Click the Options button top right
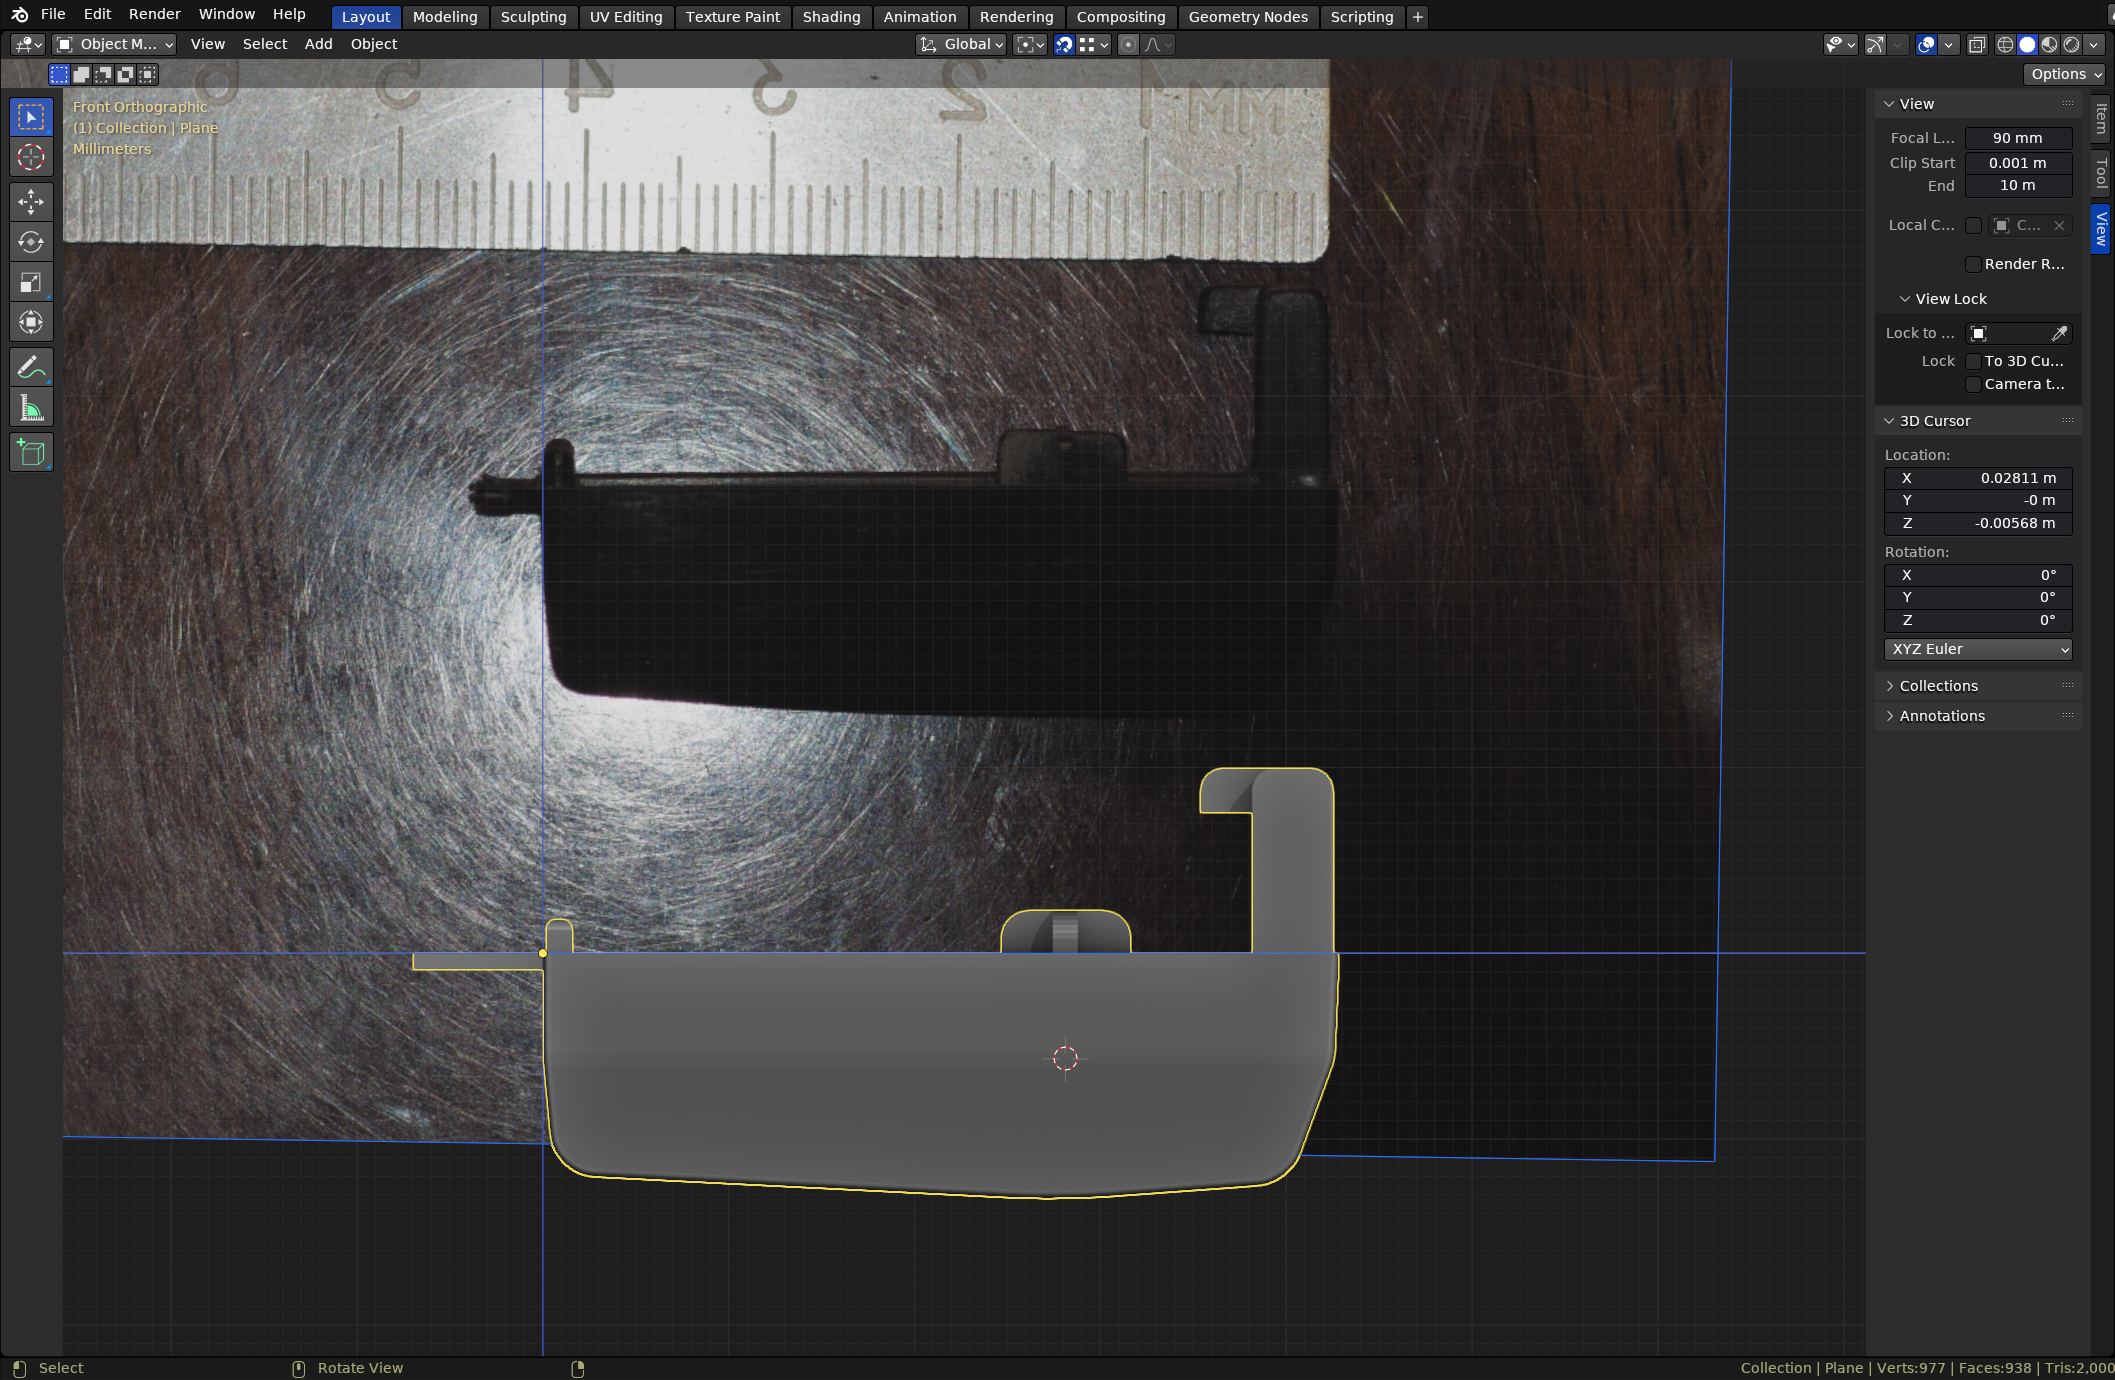Image resolution: width=2115 pixels, height=1380 pixels. (2058, 72)
